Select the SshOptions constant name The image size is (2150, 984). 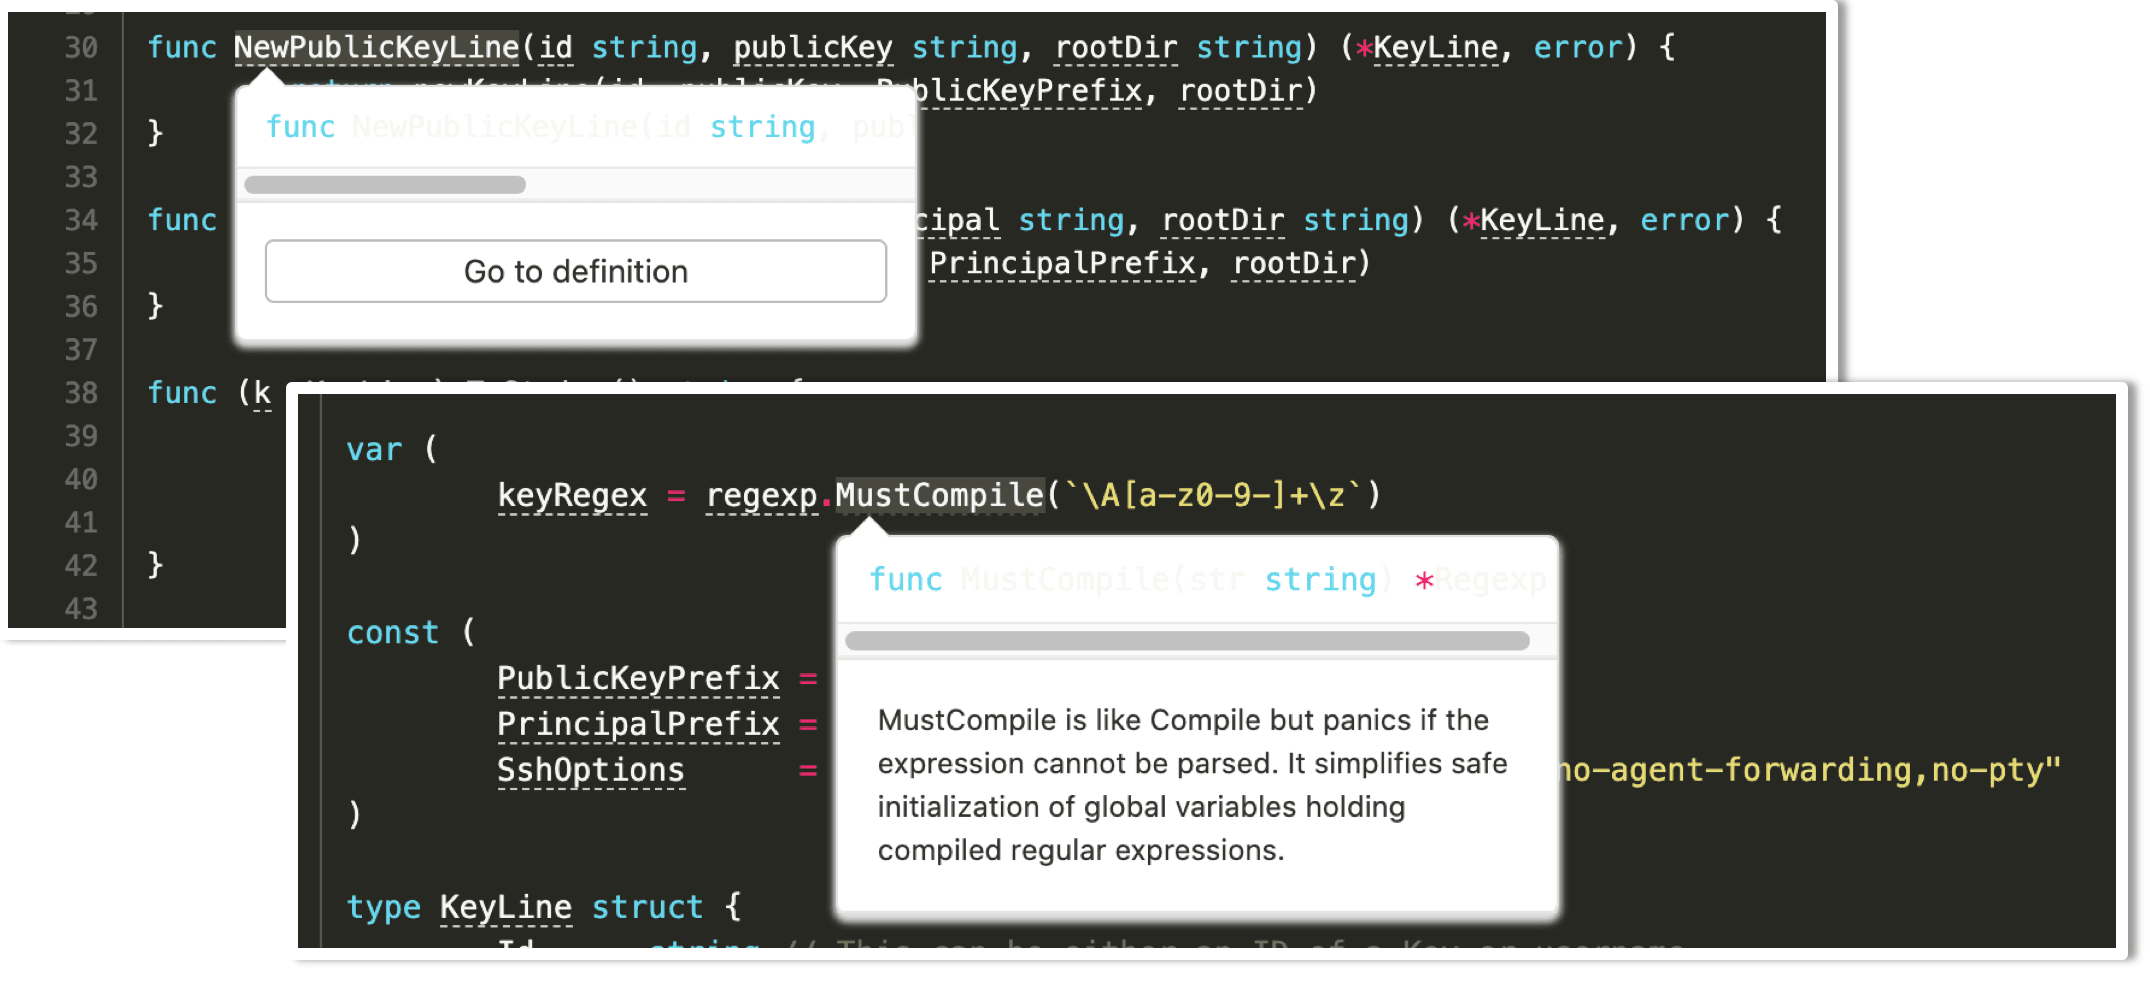[x=590, y=769]
